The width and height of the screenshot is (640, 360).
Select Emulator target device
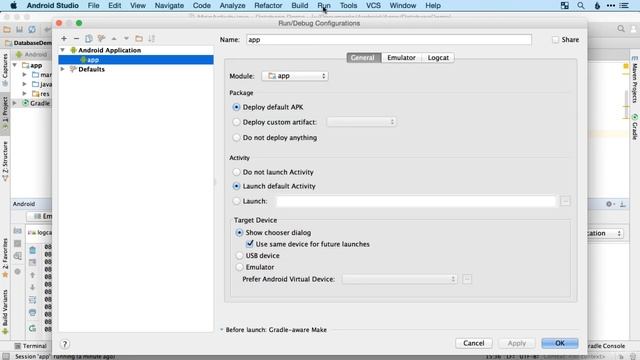click(x=240, y=267)
